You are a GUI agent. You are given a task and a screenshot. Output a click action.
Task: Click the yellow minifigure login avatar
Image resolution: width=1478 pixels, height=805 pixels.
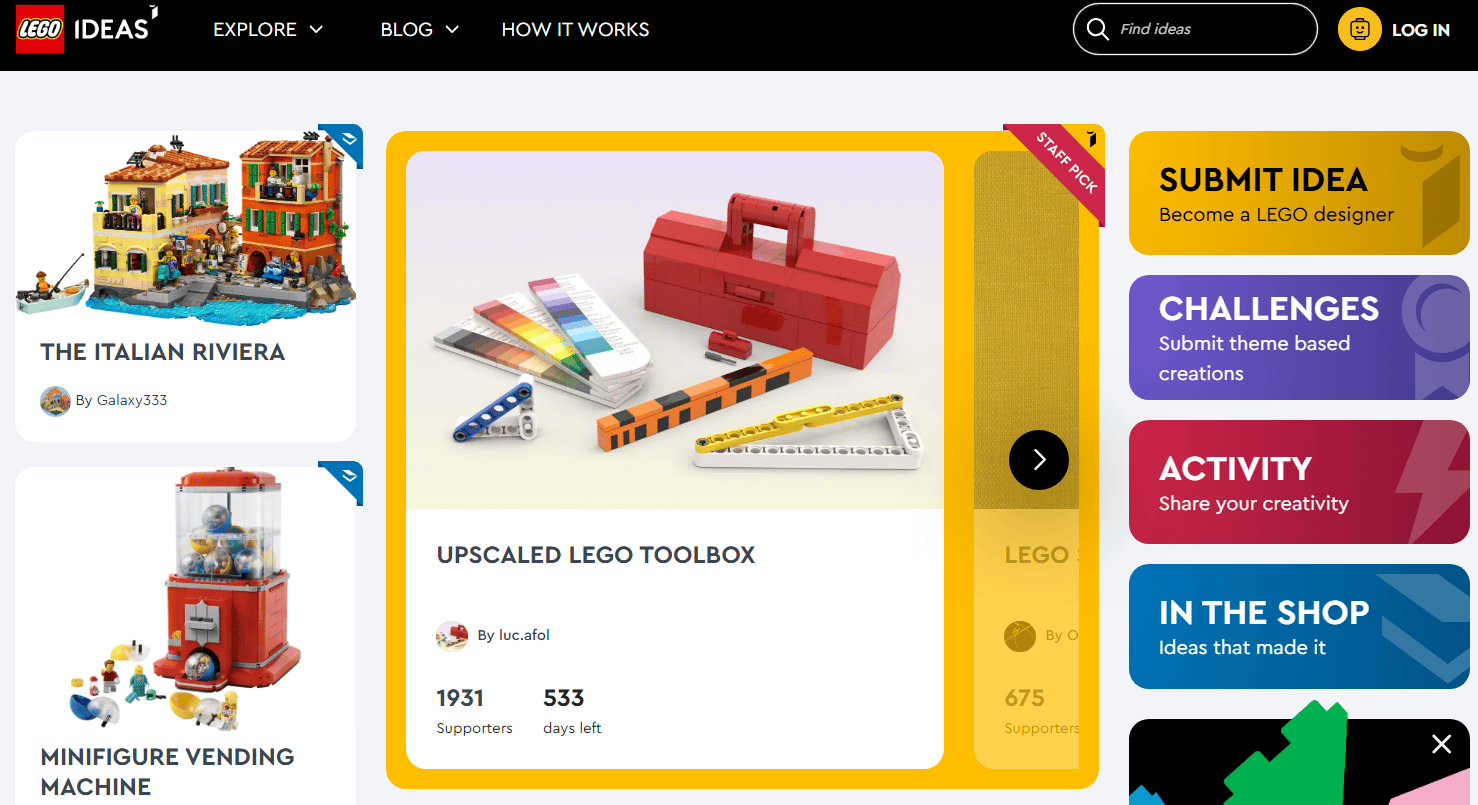(1359, 30)
